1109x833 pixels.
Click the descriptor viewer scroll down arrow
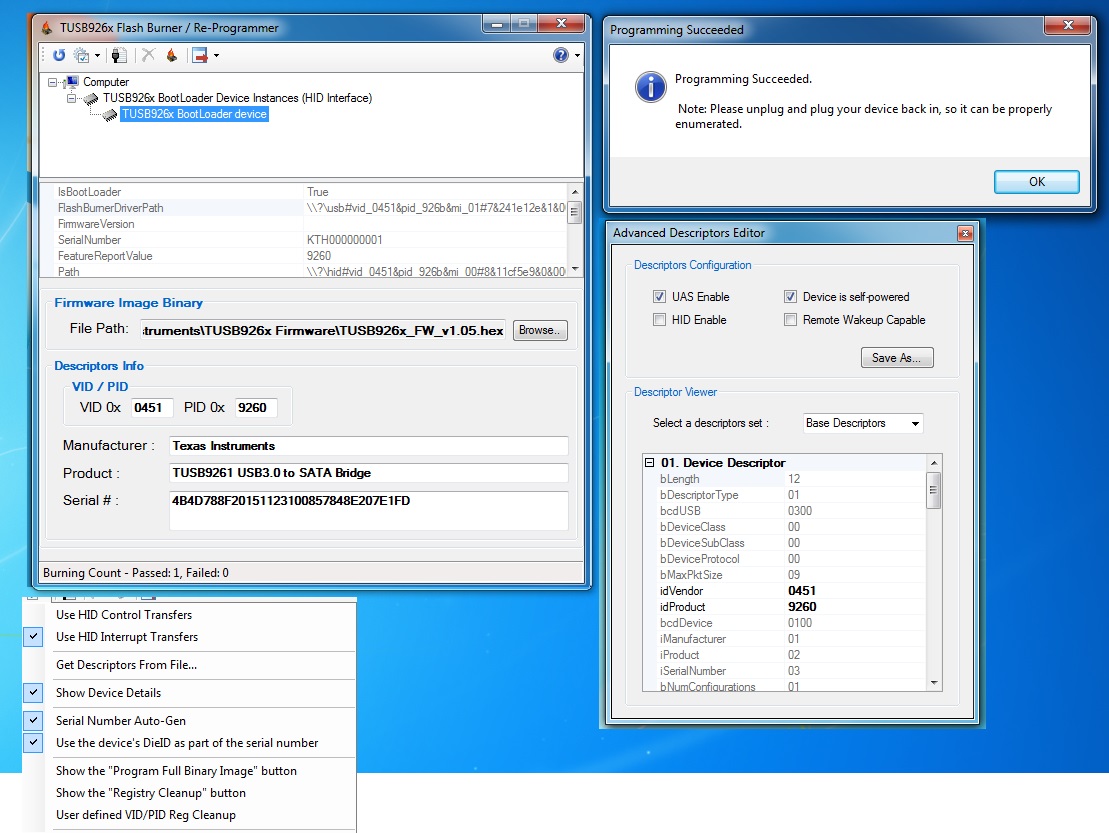pos(934,682)
